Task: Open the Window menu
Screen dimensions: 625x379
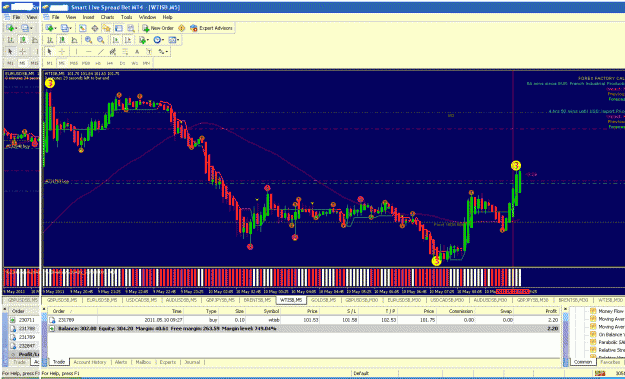Action: [x=147, y=17]
